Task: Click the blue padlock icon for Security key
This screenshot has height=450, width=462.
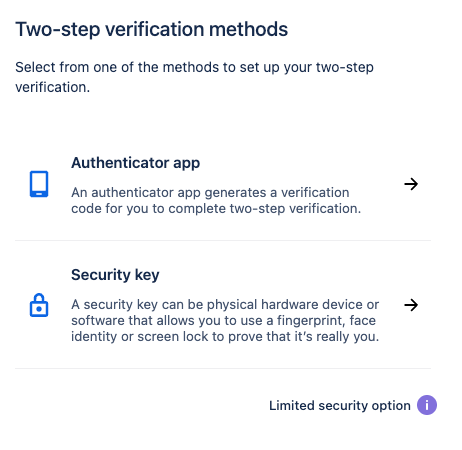Action: 39,305
